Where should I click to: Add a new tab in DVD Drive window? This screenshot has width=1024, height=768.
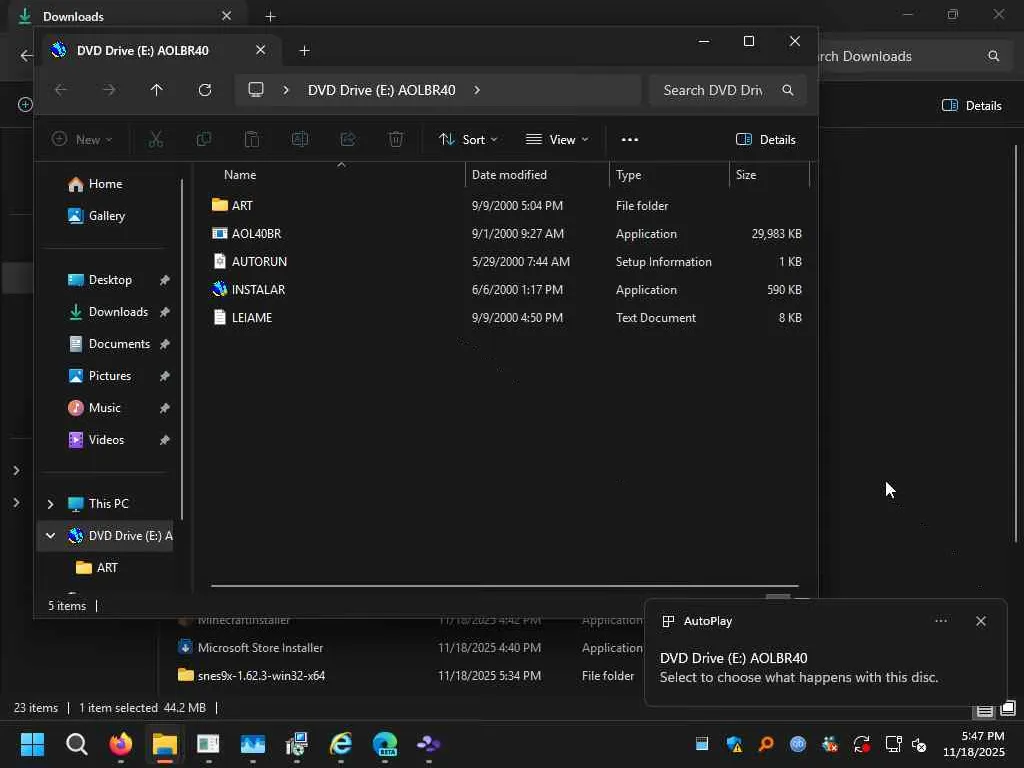tap(304, 50)
